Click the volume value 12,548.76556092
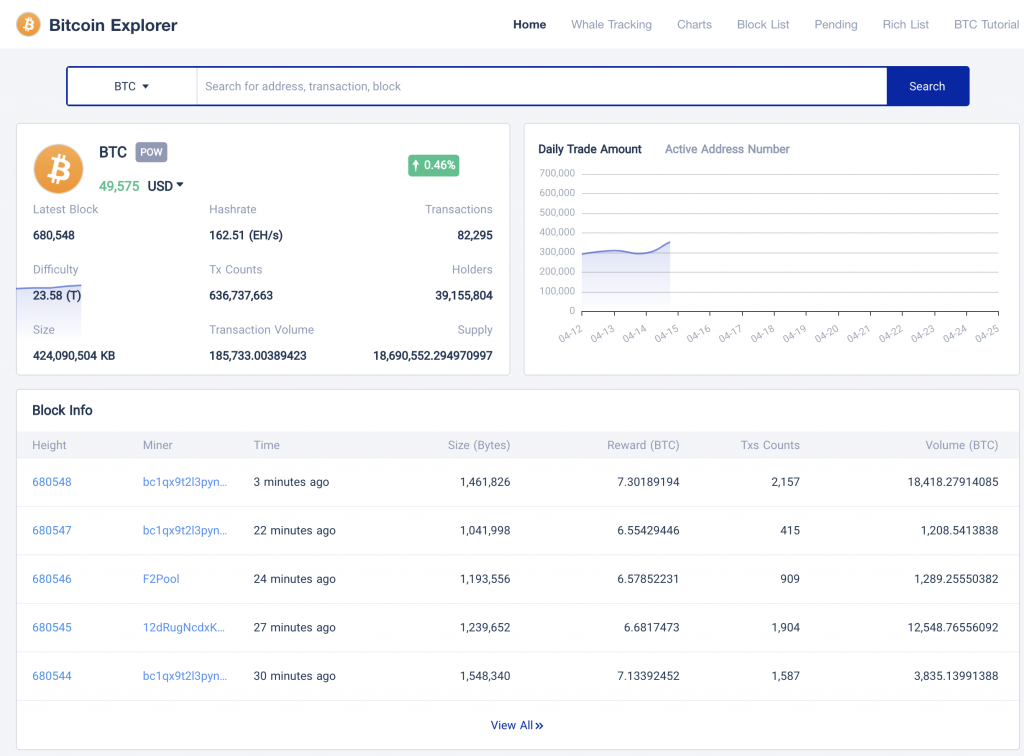Screen dimensions: 1024x756 (953, 627)
